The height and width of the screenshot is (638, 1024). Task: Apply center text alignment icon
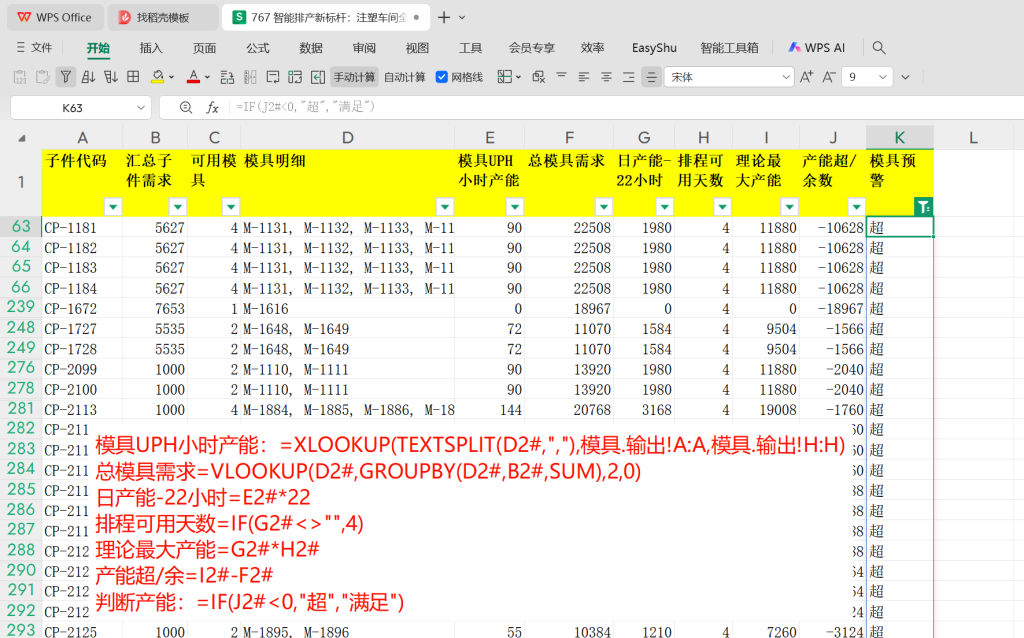click(606, 77)
